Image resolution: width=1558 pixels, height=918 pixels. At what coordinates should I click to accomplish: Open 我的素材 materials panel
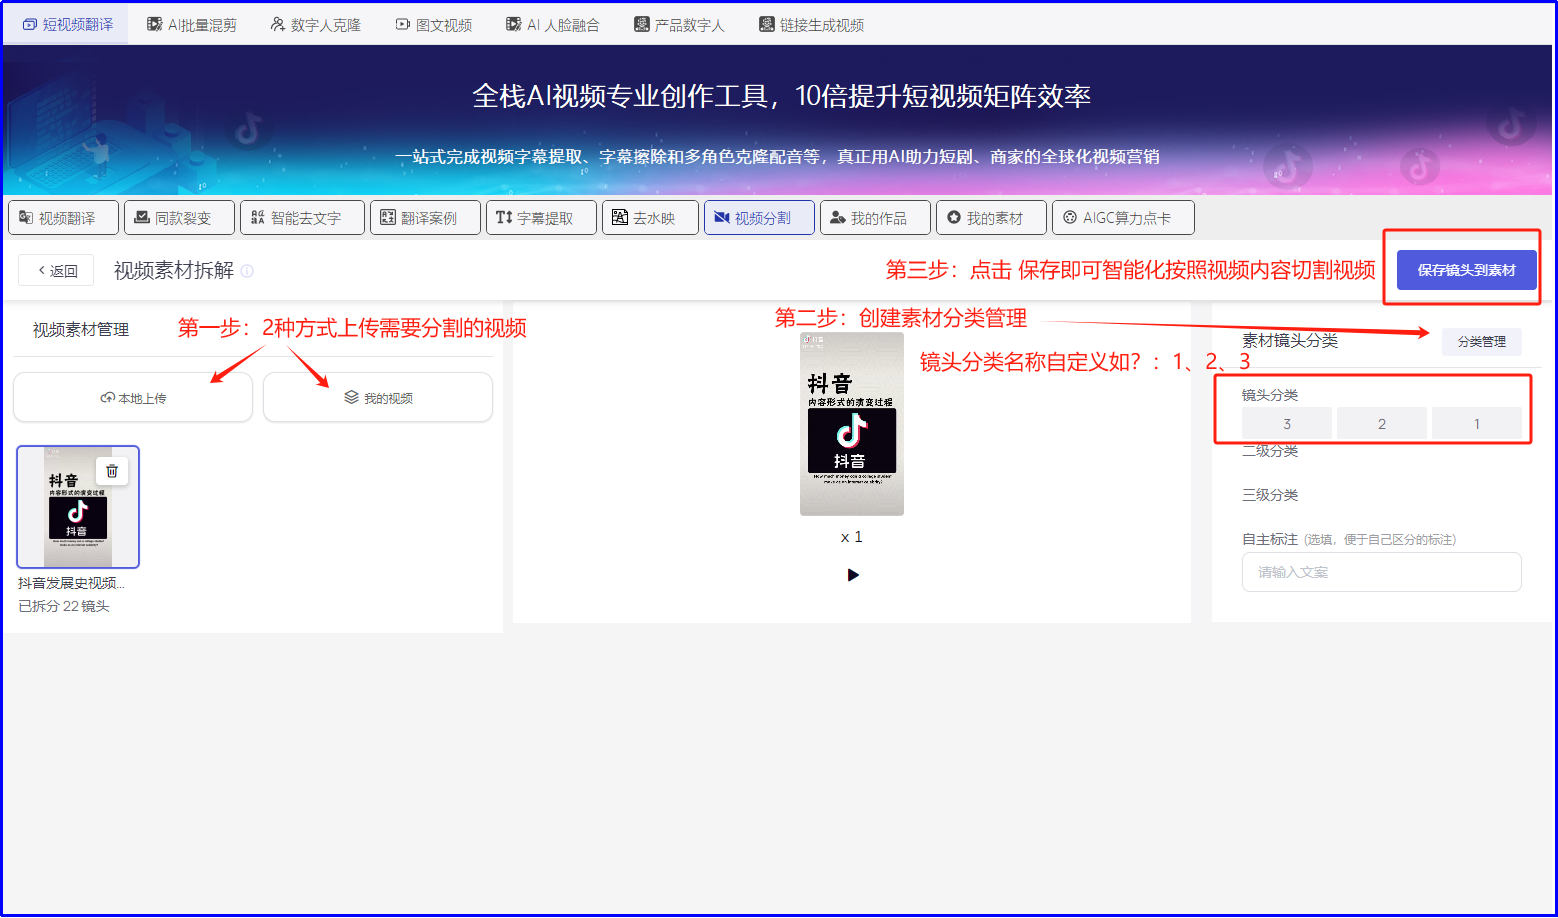coord(991,217)
